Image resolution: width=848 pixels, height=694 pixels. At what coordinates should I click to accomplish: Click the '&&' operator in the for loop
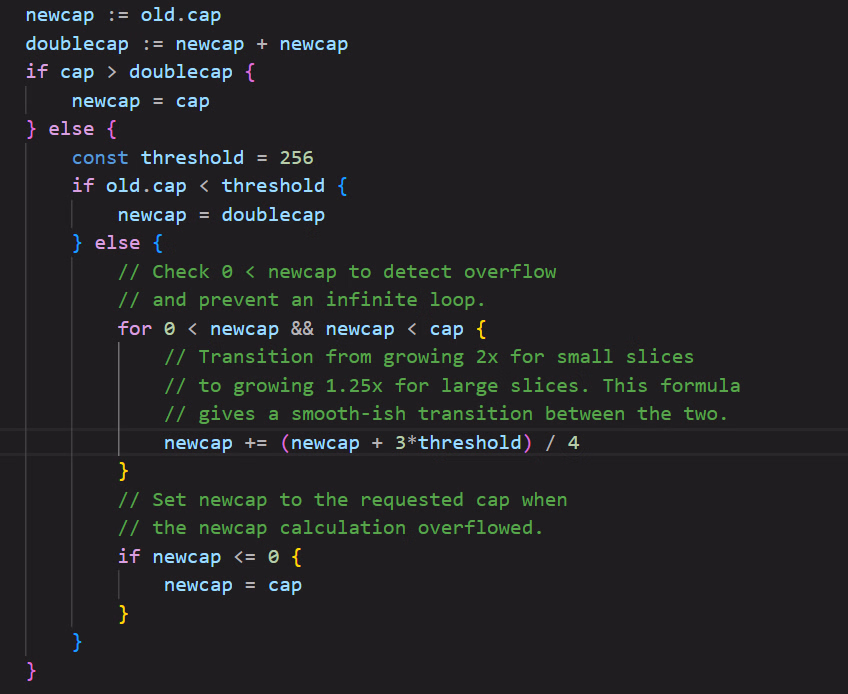302,328
